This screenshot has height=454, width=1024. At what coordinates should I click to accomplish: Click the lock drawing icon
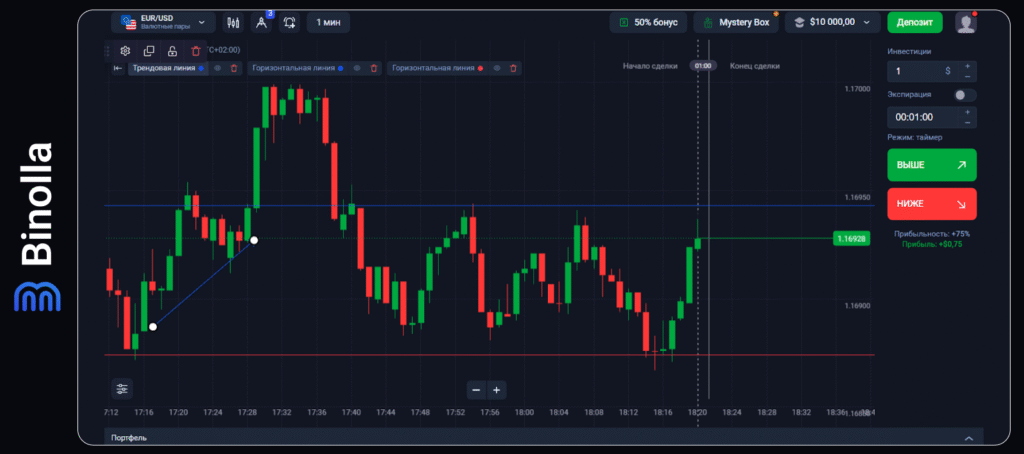pyautogui.click(x=172, y=50)
